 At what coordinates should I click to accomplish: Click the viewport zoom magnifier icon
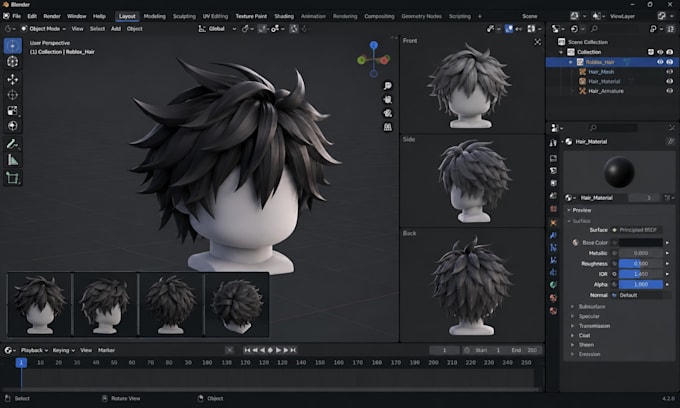point(387,86)
